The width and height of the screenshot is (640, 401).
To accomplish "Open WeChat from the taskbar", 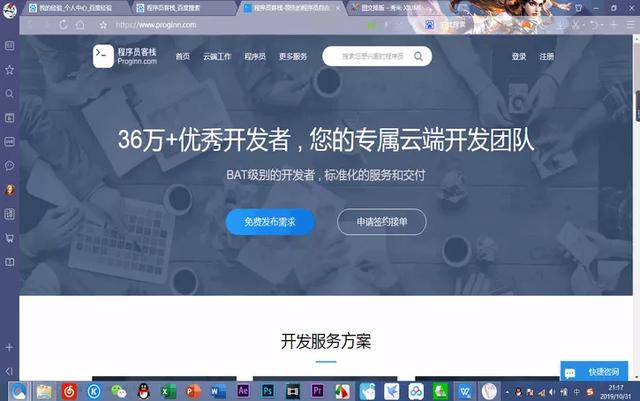I will coord(119,390).
